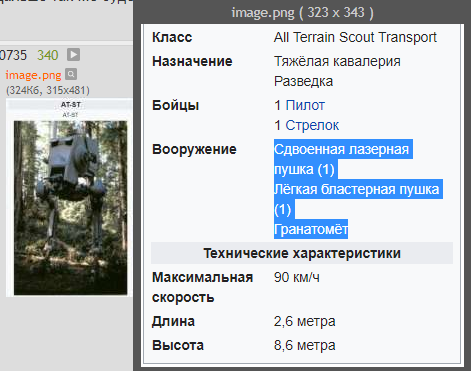Viewport: 471px width, 371px height.
Task: Click the Стрелок link
Action: click(312, 125)
